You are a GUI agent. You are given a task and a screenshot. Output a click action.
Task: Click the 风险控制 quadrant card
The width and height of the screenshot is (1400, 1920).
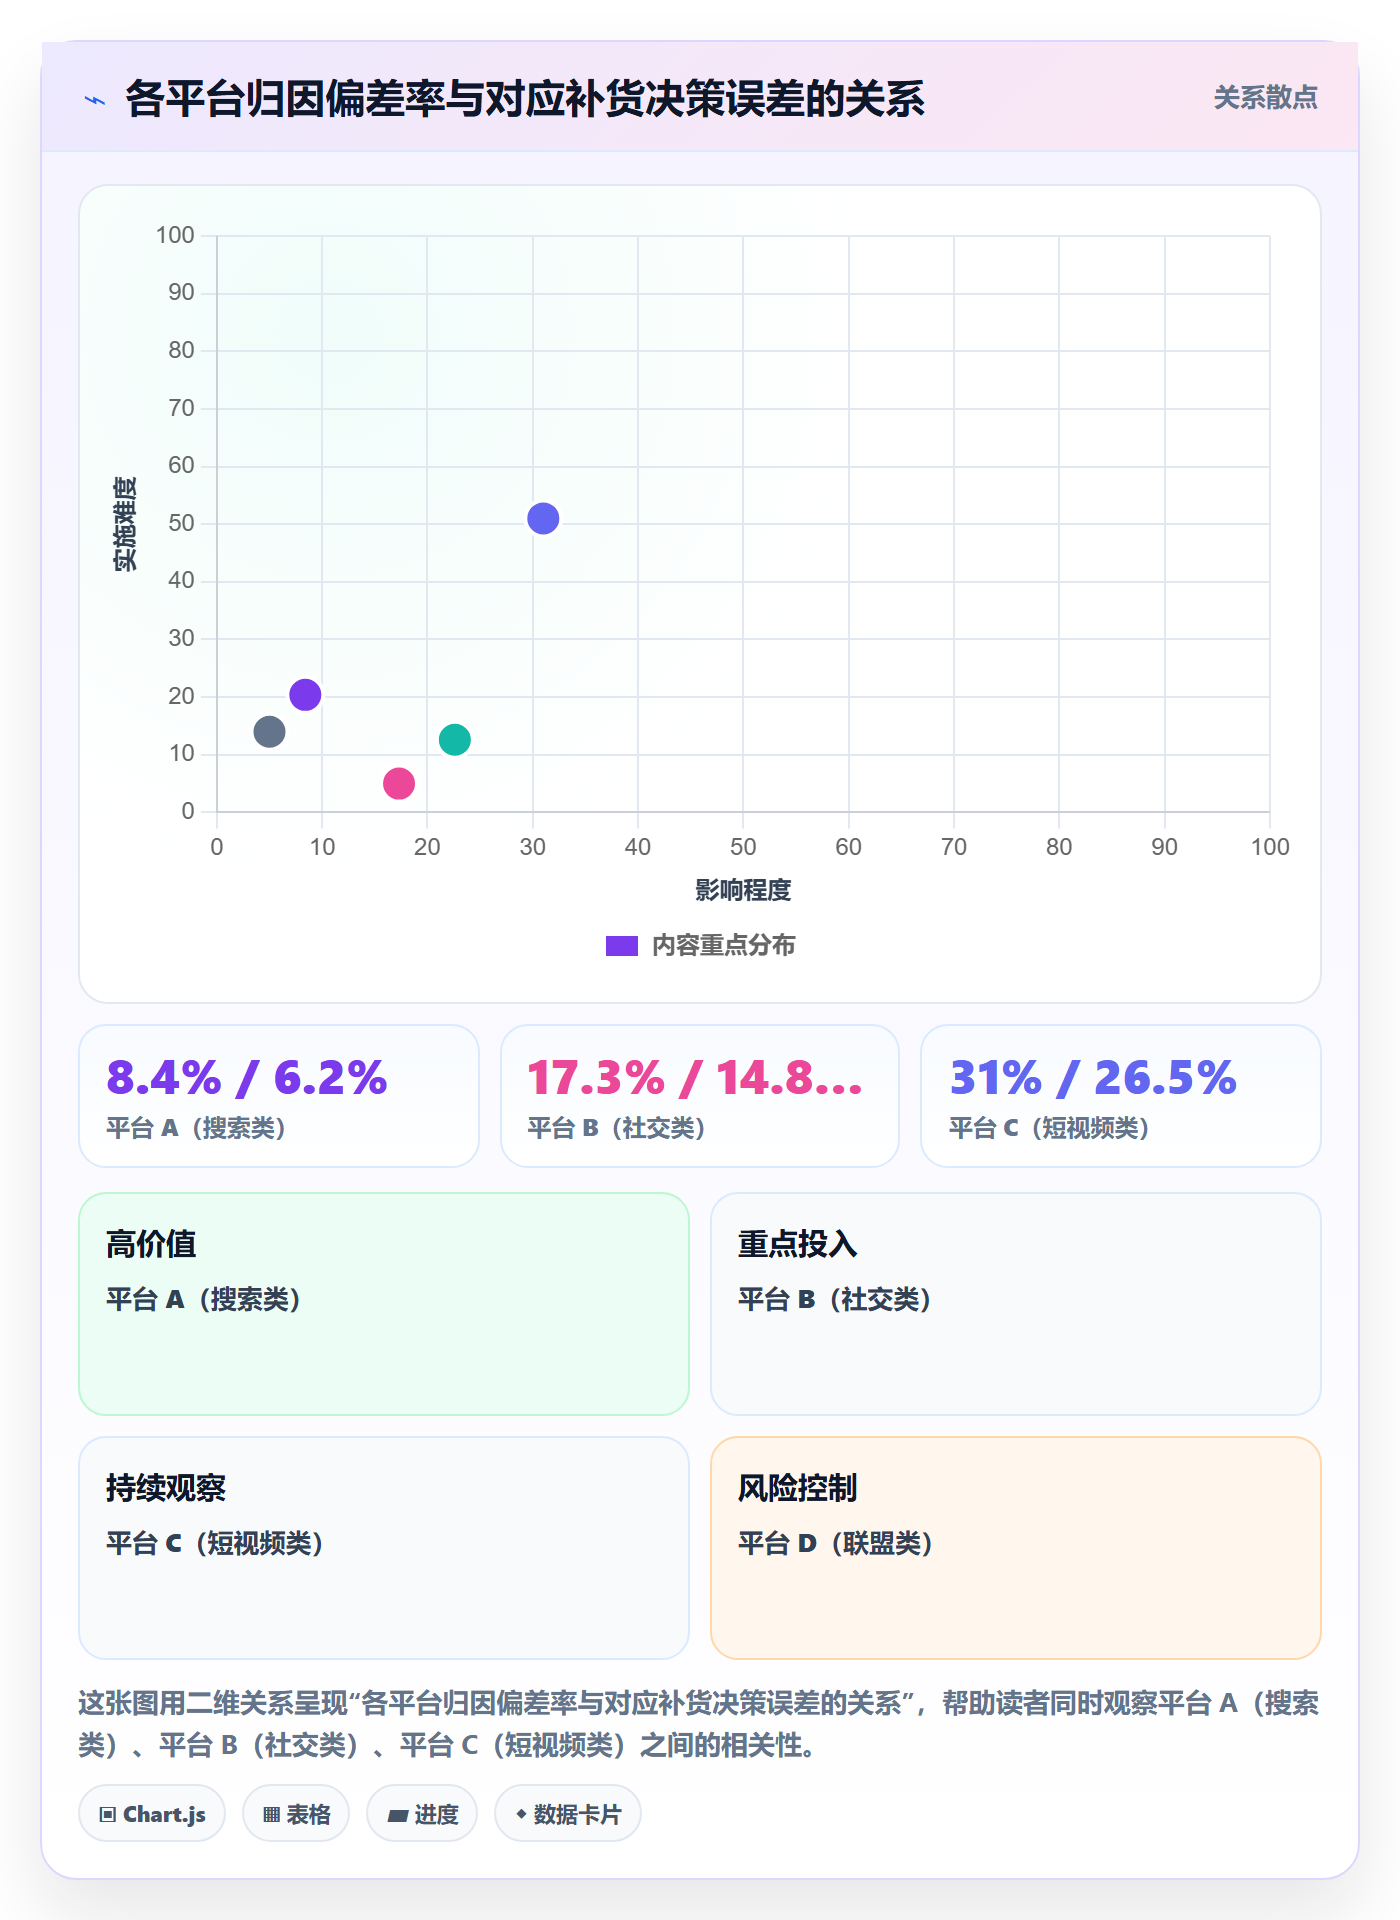(1016, 1547)
